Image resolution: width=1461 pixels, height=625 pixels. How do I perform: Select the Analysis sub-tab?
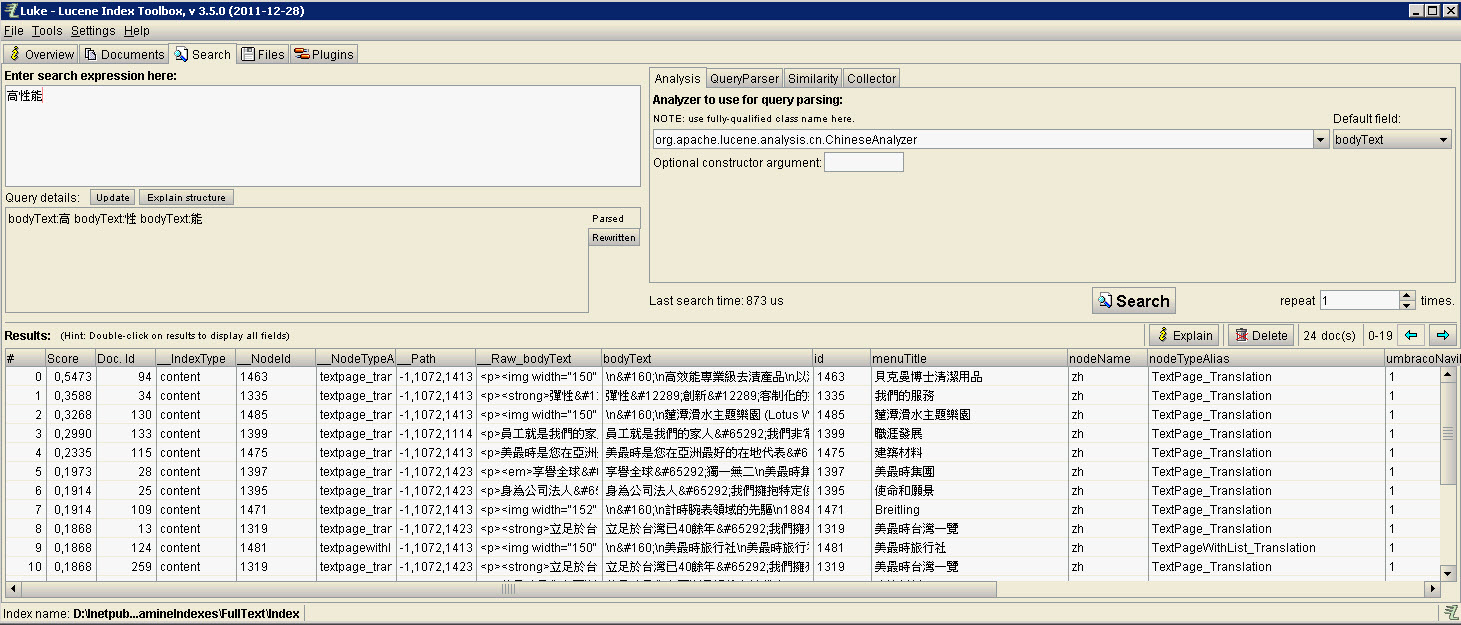pos(678,78)
